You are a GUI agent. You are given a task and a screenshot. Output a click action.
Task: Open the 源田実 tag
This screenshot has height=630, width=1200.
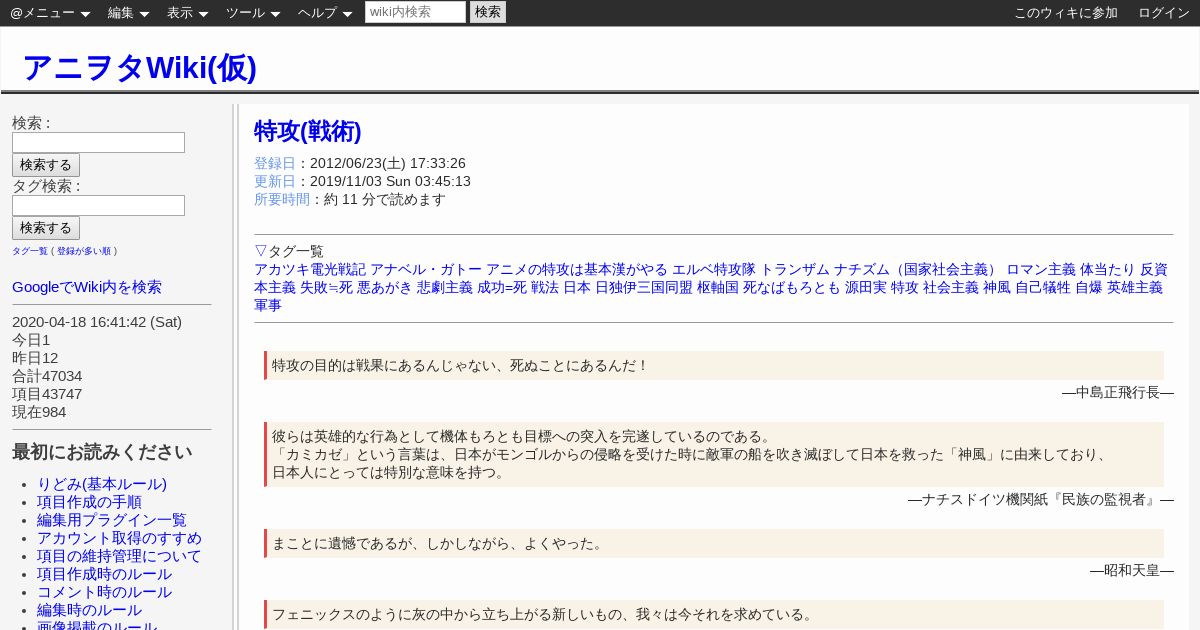[x=866, y=287]
